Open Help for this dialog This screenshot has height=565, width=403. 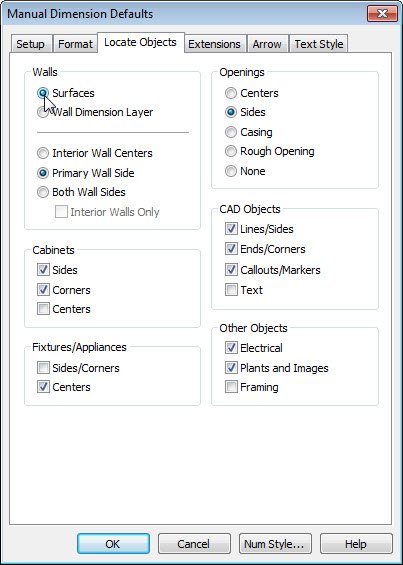[x=356, y=544]
